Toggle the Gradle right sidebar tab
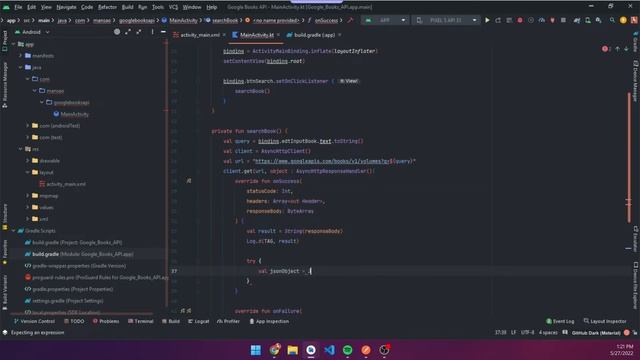The image size is (640, 360). tap(636, 42)
